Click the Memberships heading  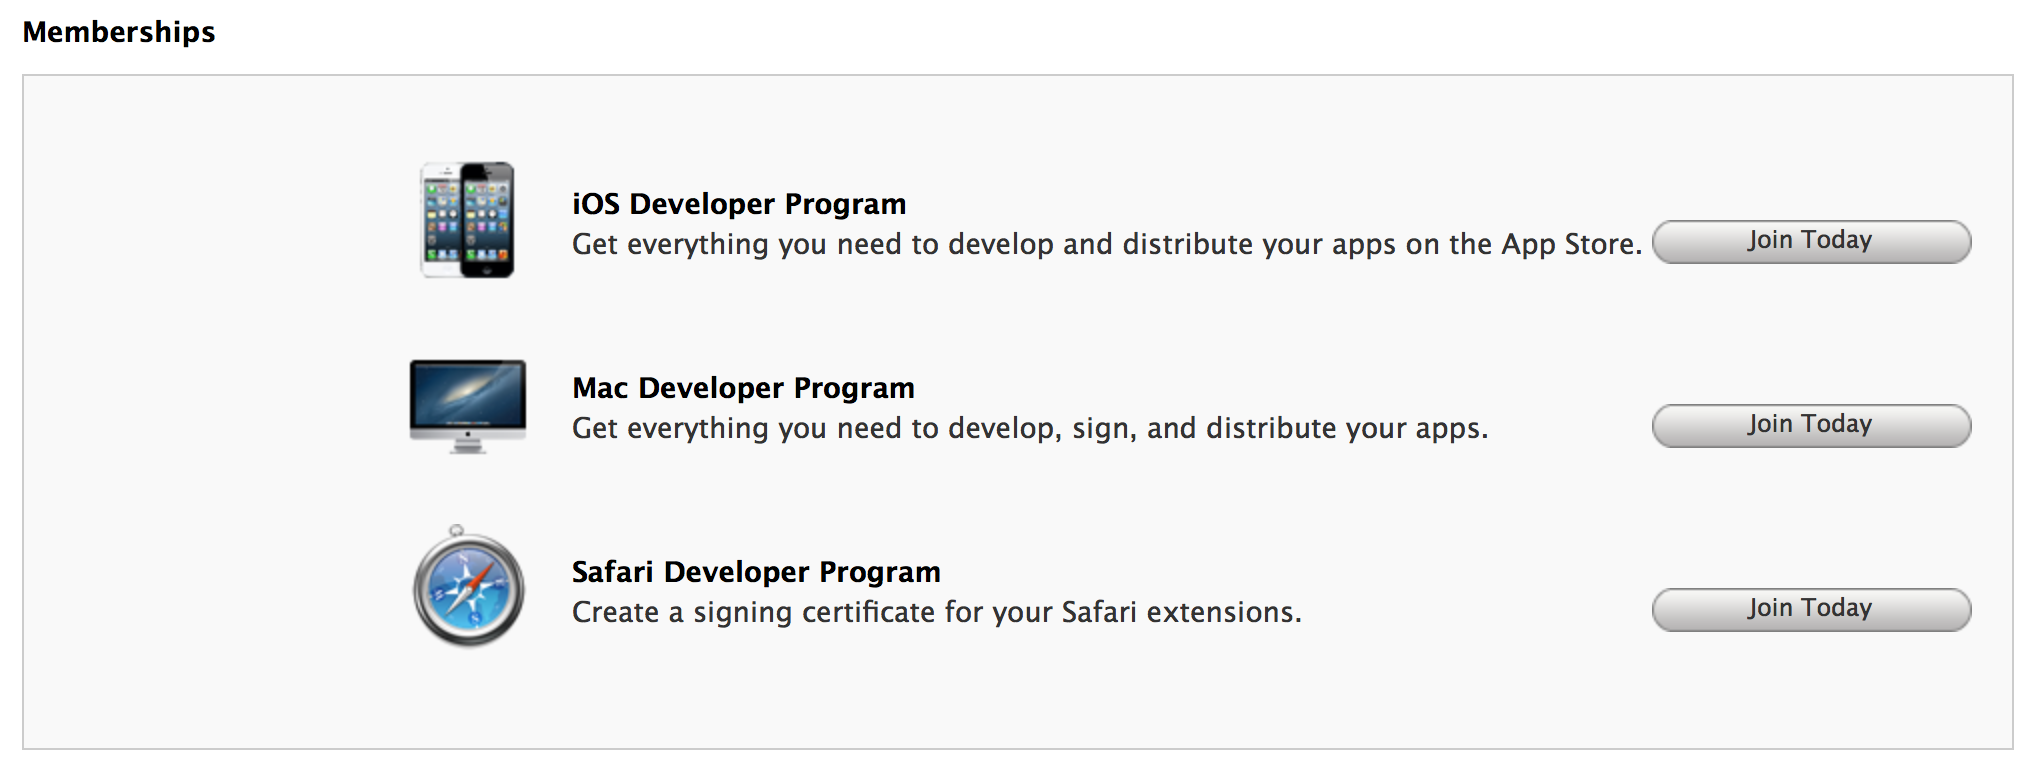pyautogui.click(x=119, y=32)
